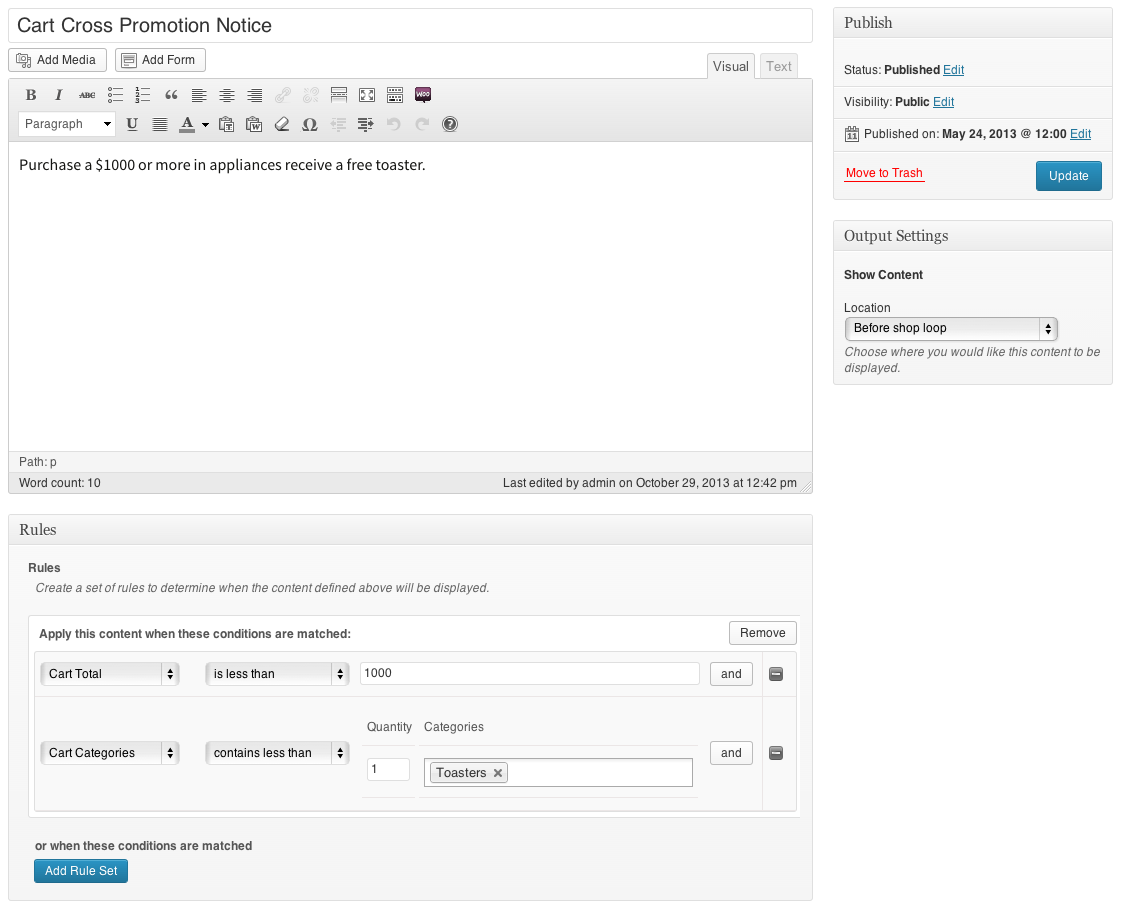1122x911 pixels.
Task: Insert a blockquote
Action: click(x=171, y=95)
